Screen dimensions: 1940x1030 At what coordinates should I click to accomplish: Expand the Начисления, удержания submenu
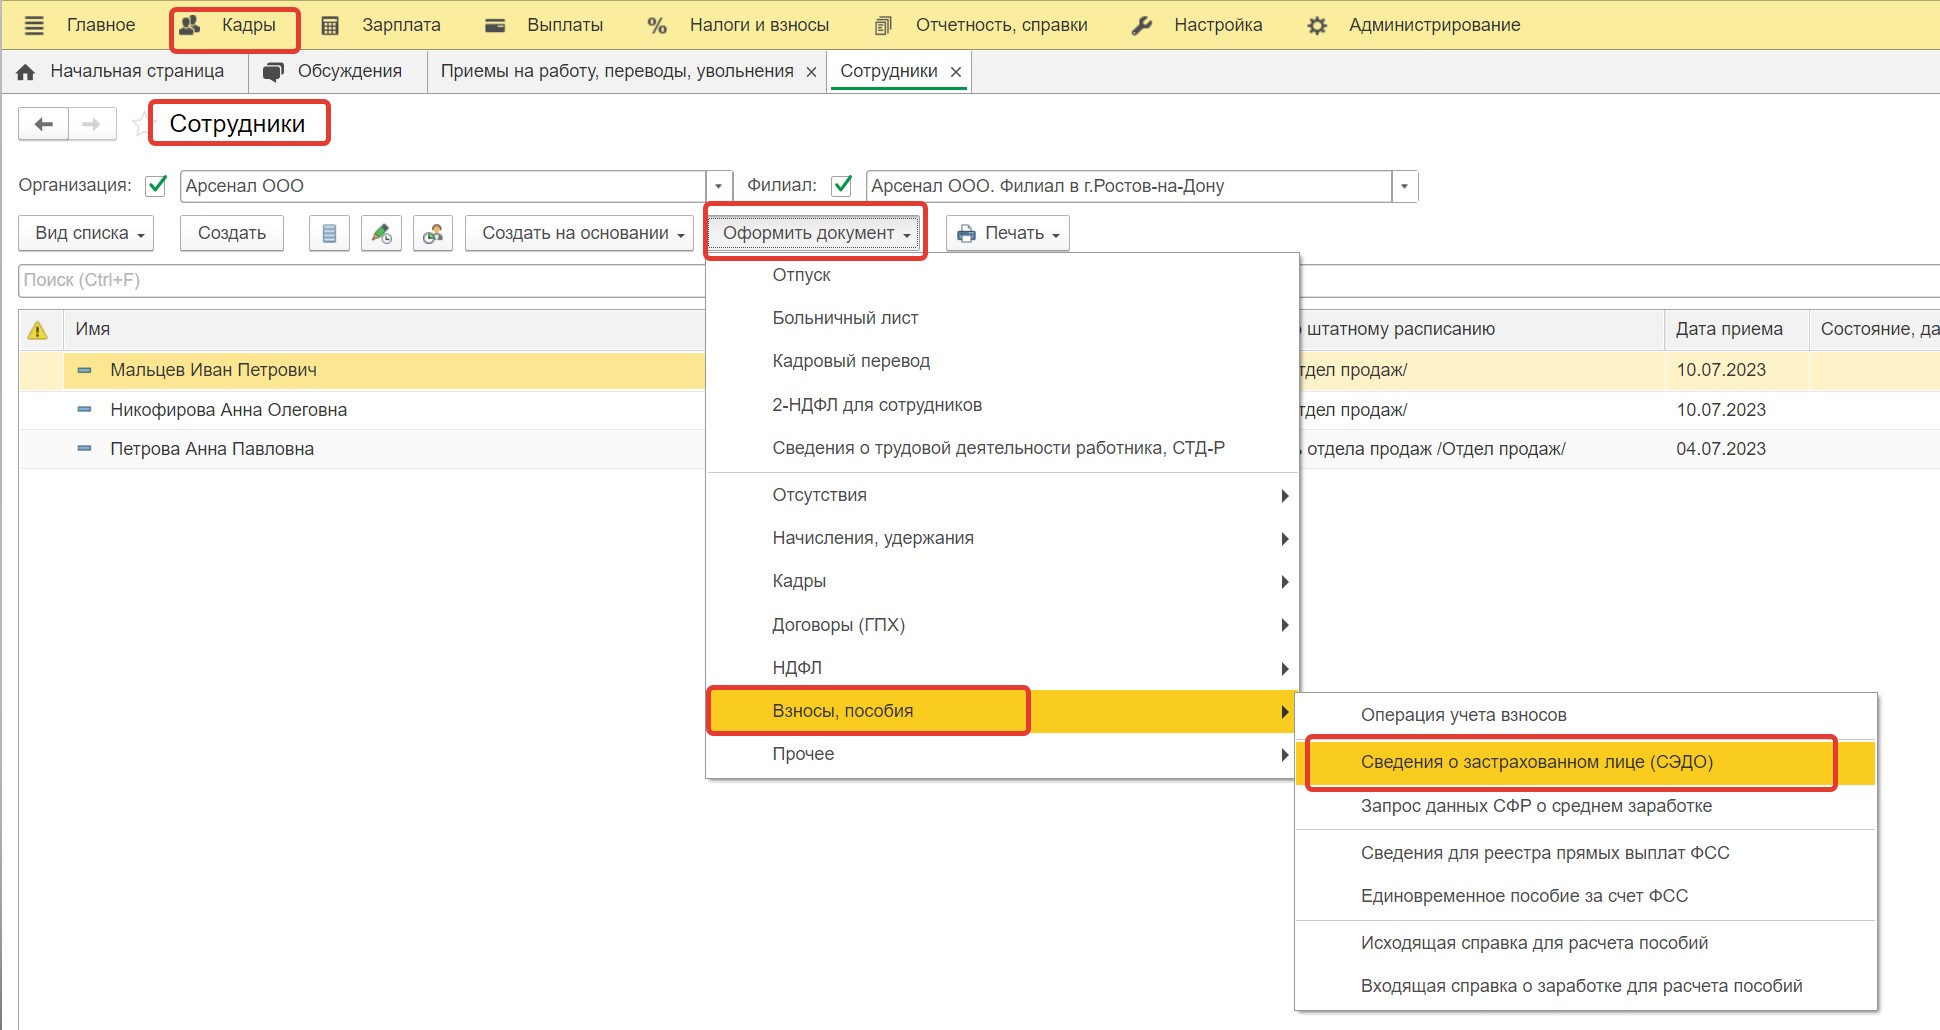pyautogui.click(x=1002, y=538)
